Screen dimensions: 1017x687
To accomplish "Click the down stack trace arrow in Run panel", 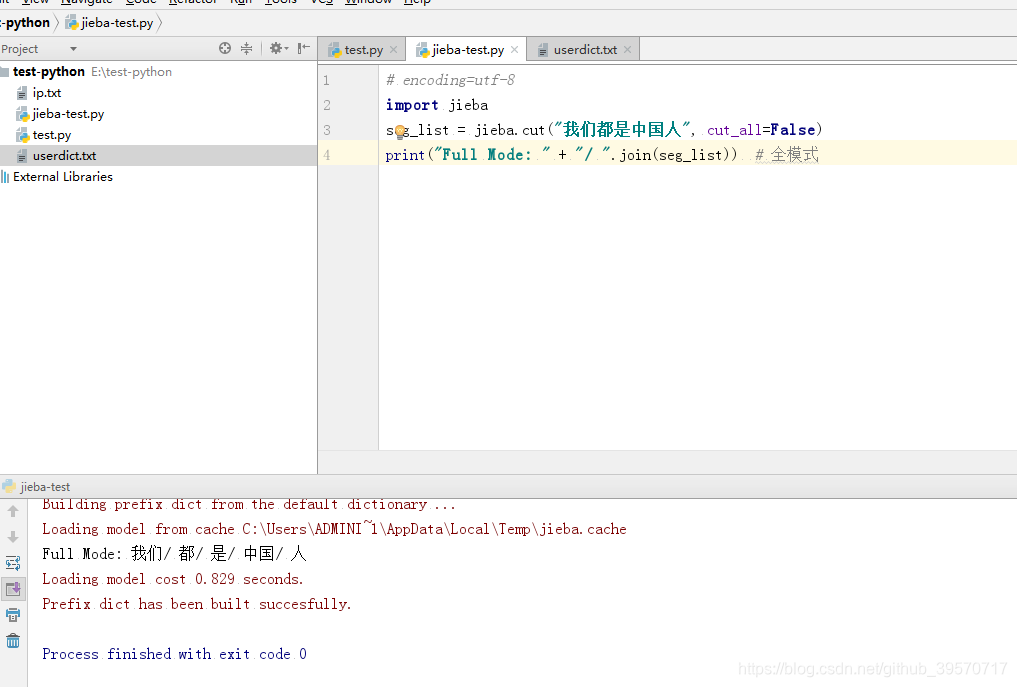I will pos(13,537).
